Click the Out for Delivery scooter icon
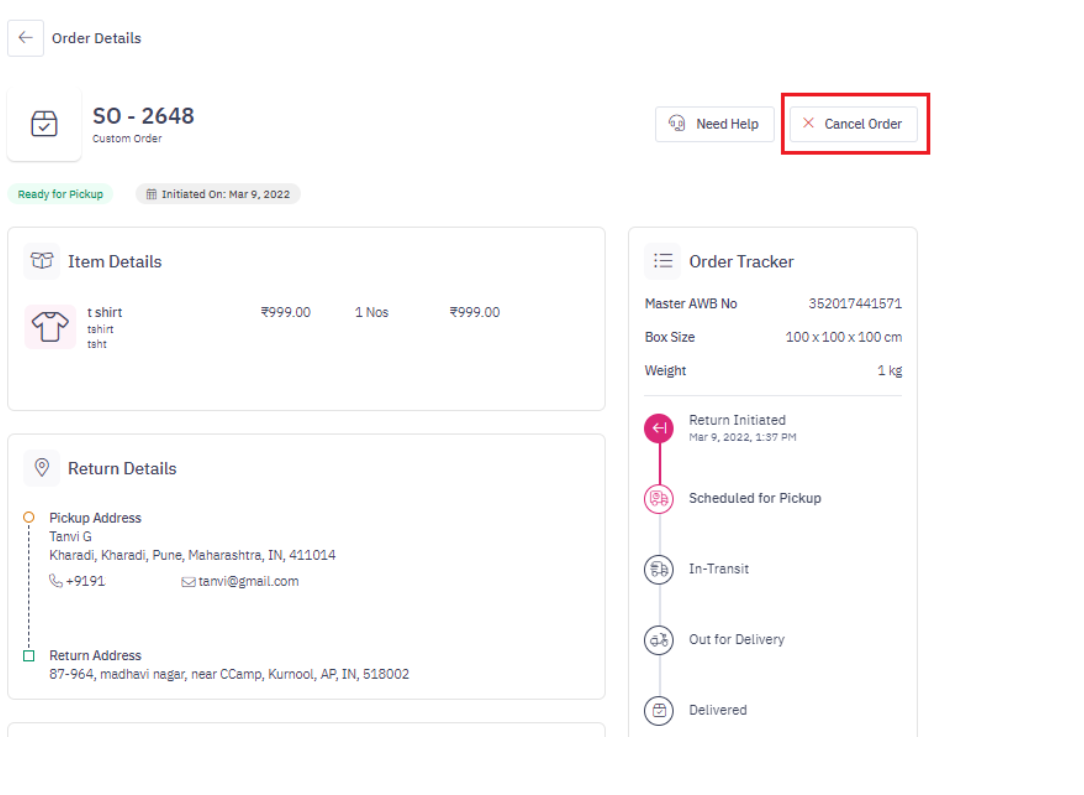The image size is (1084, 795). [659, 640]
